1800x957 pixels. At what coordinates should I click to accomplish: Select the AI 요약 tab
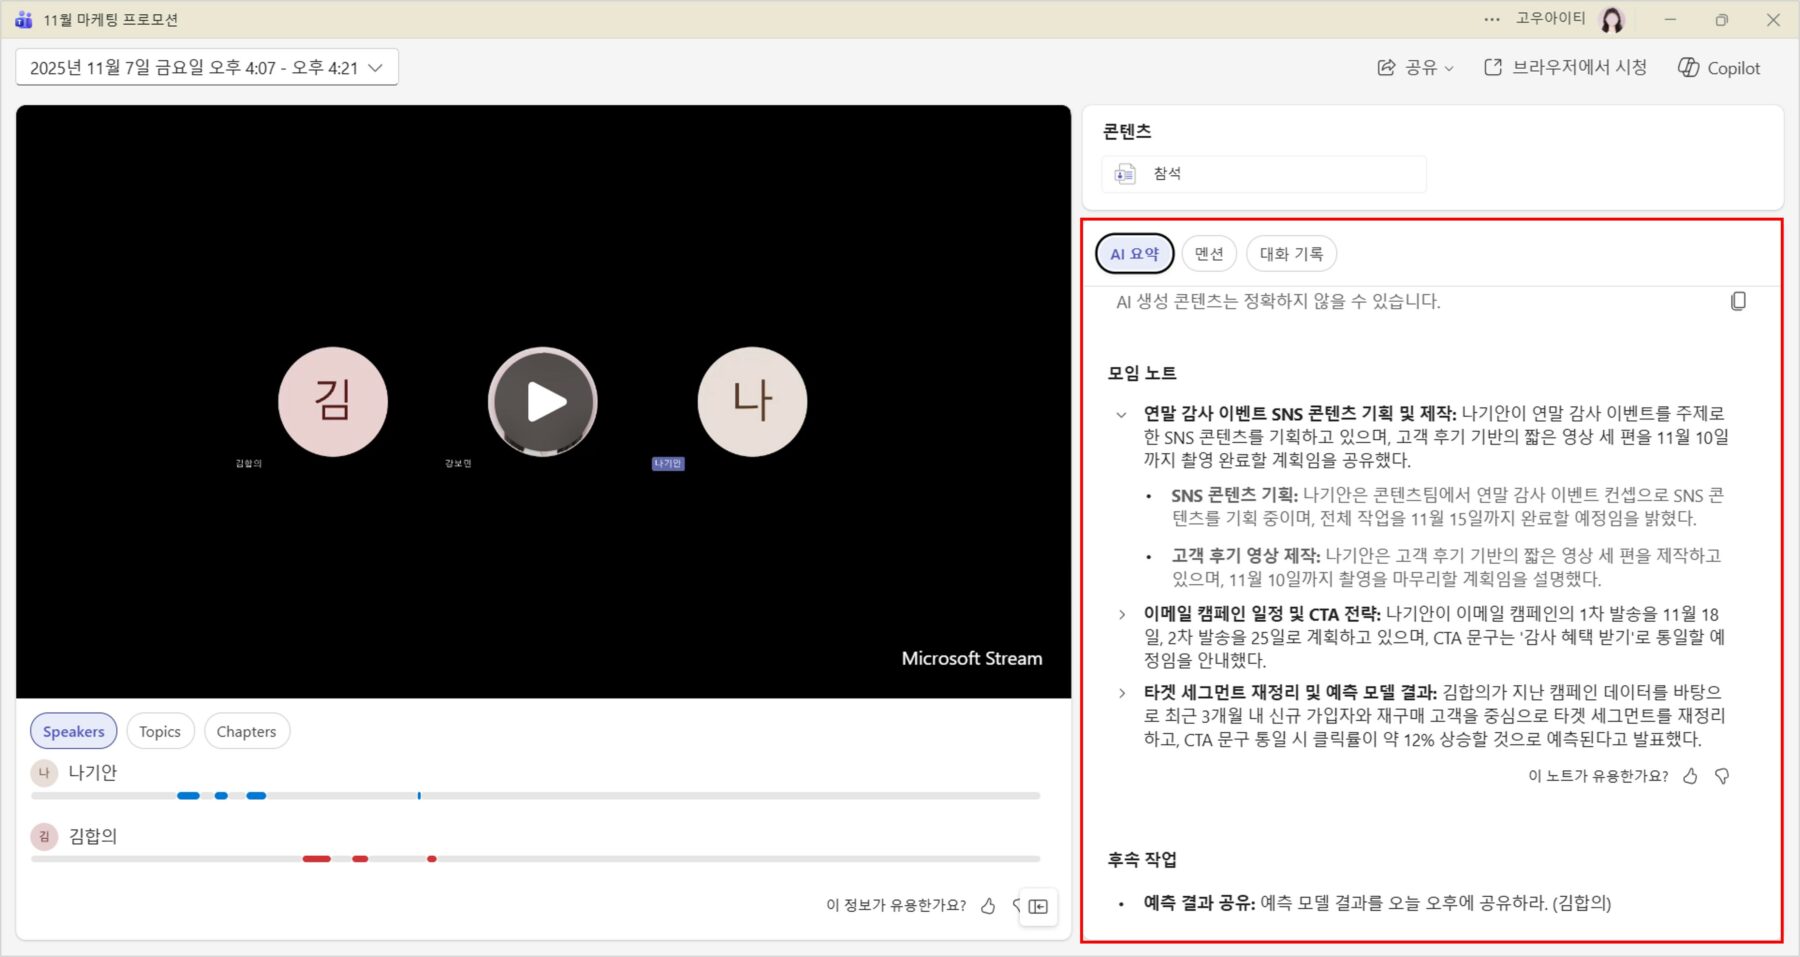tap(1134, 254)
